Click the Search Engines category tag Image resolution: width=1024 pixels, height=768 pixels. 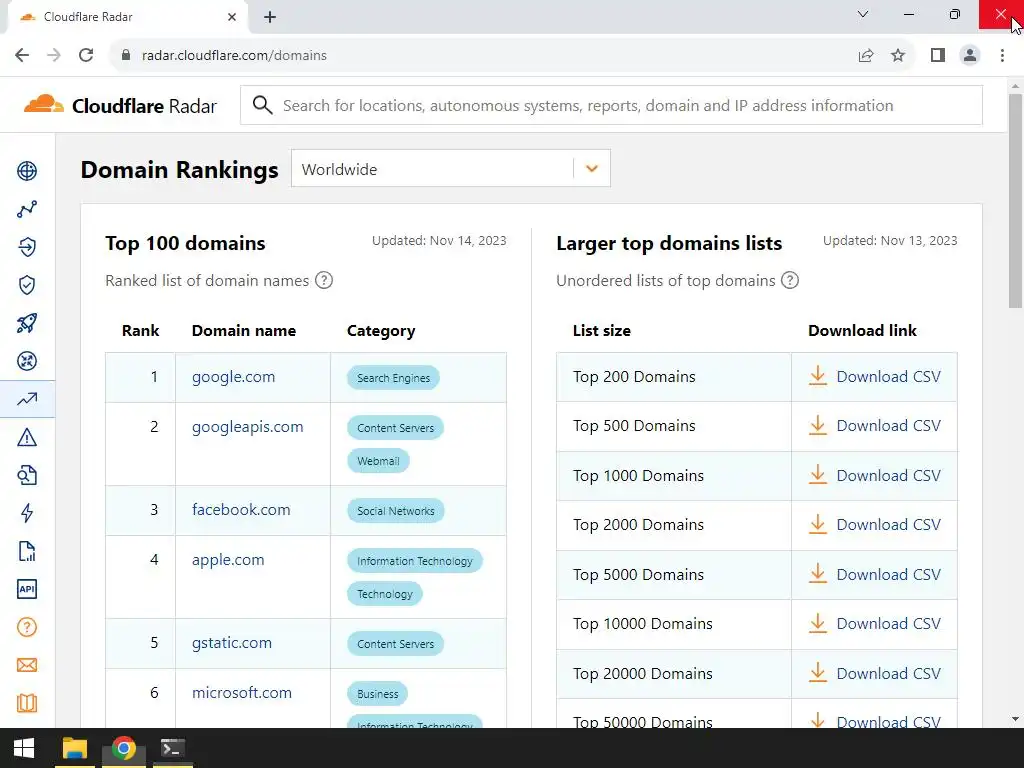coord(393,377)
